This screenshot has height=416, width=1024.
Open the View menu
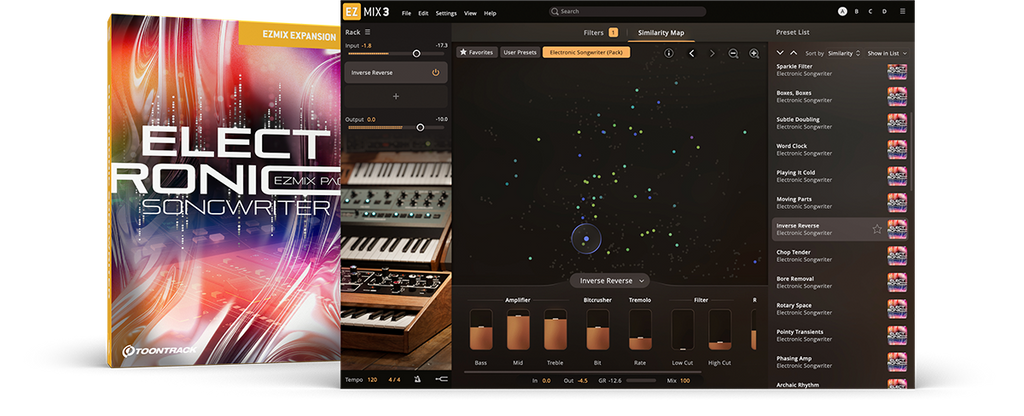click(x=470, y=13)
